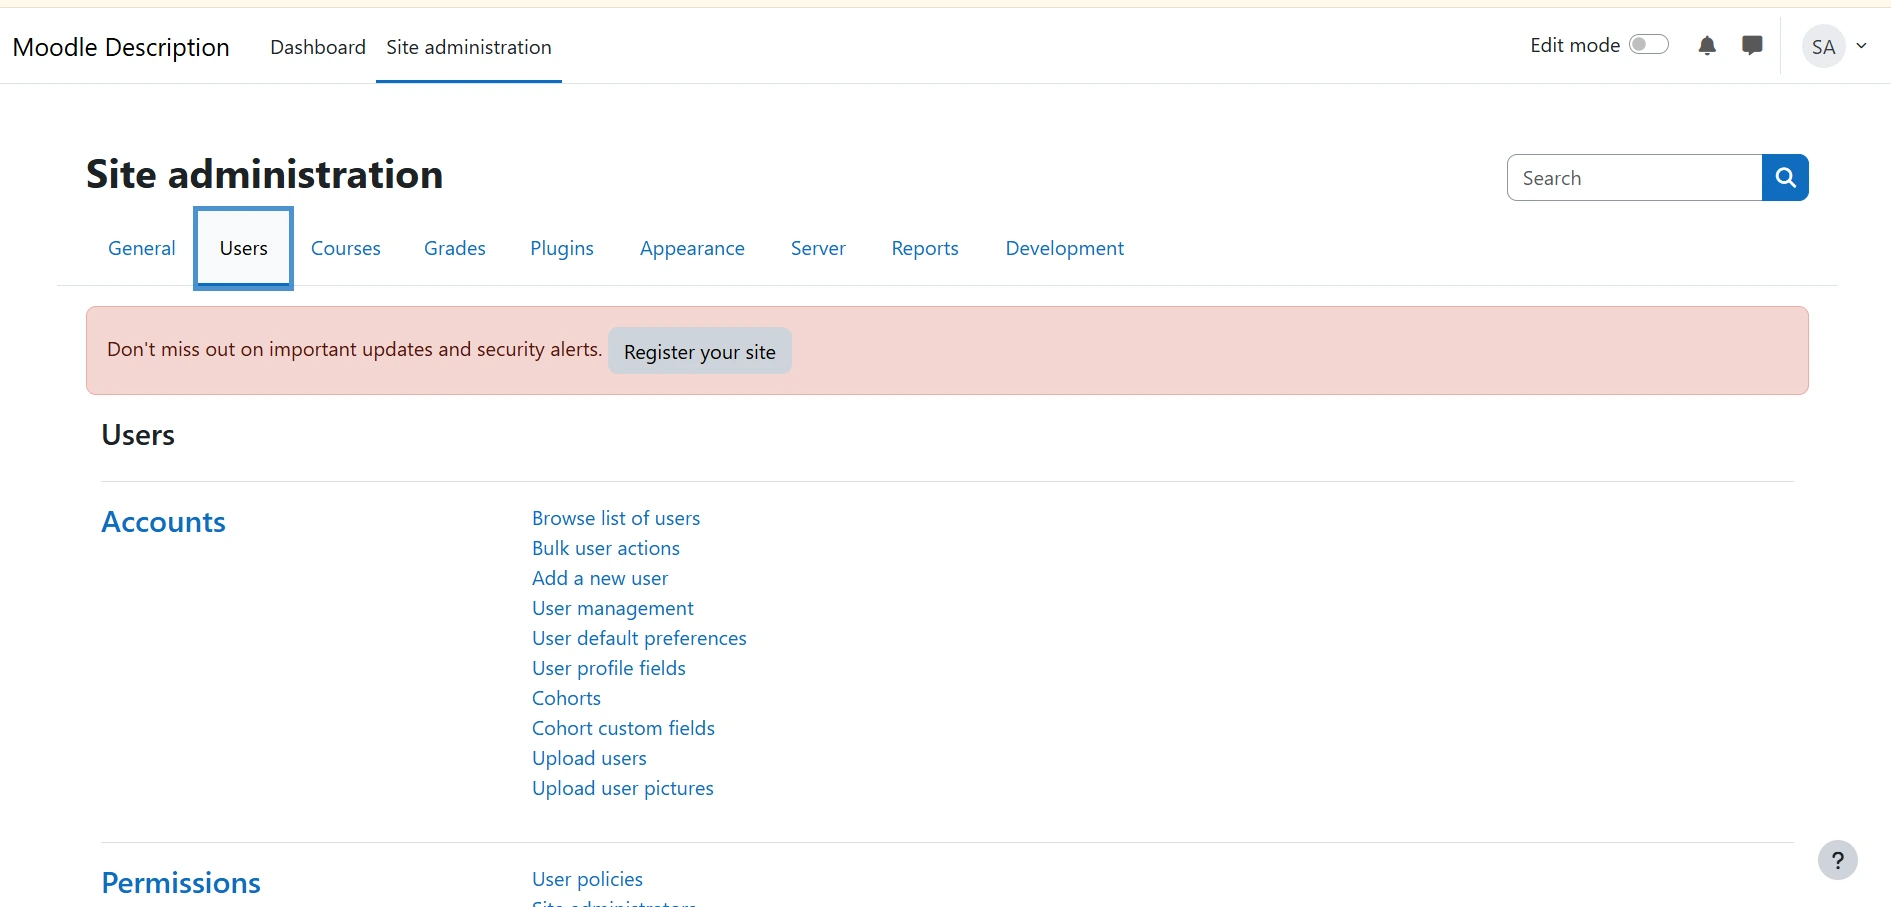The height and width of the screenshot is (907, 1891).
Task: Select Site administration in top navigation
Action: [x=469, y=47]
